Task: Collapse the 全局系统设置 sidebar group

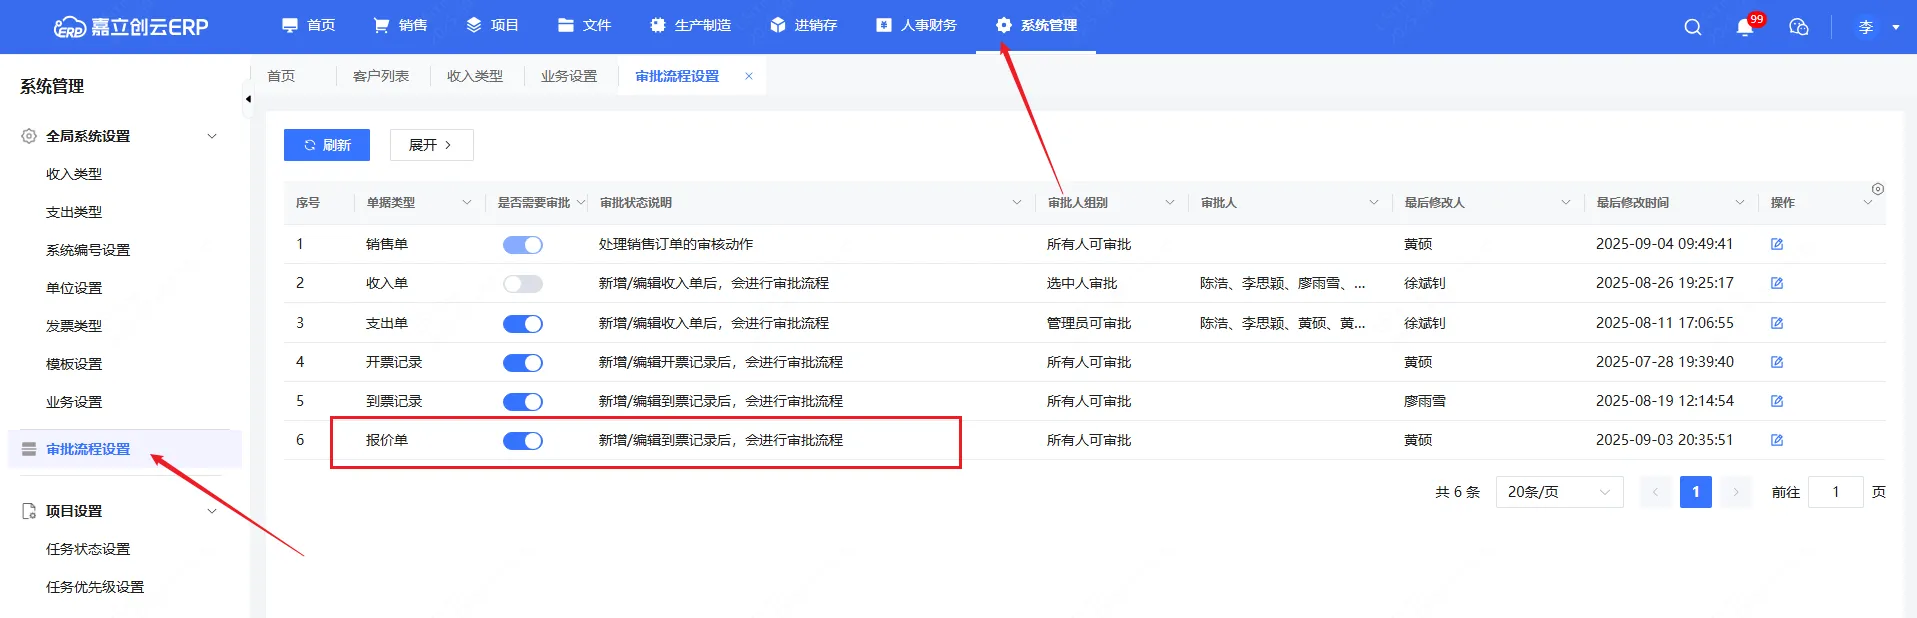Action: [211, 136]
